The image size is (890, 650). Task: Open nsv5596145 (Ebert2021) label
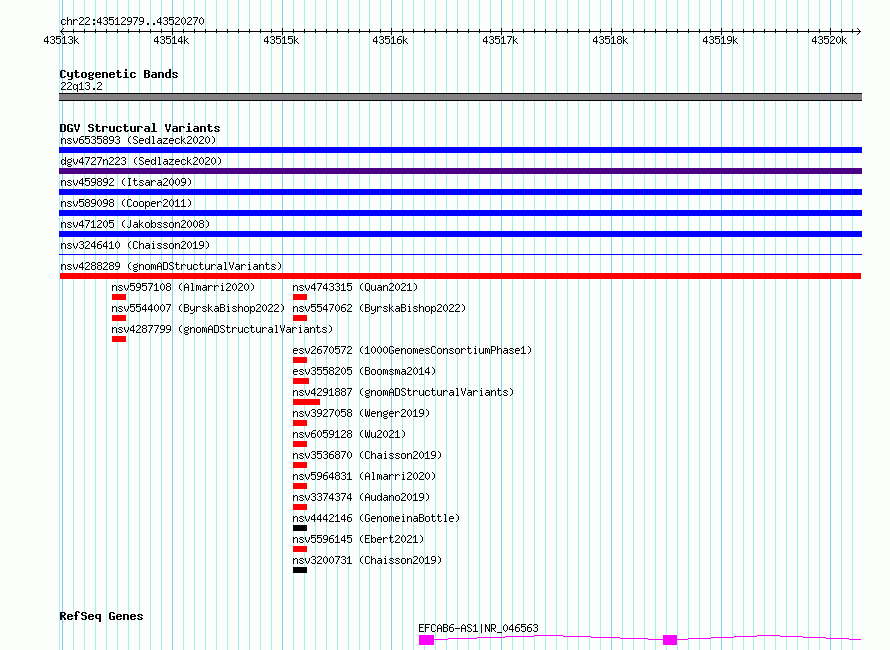(358, 539)
